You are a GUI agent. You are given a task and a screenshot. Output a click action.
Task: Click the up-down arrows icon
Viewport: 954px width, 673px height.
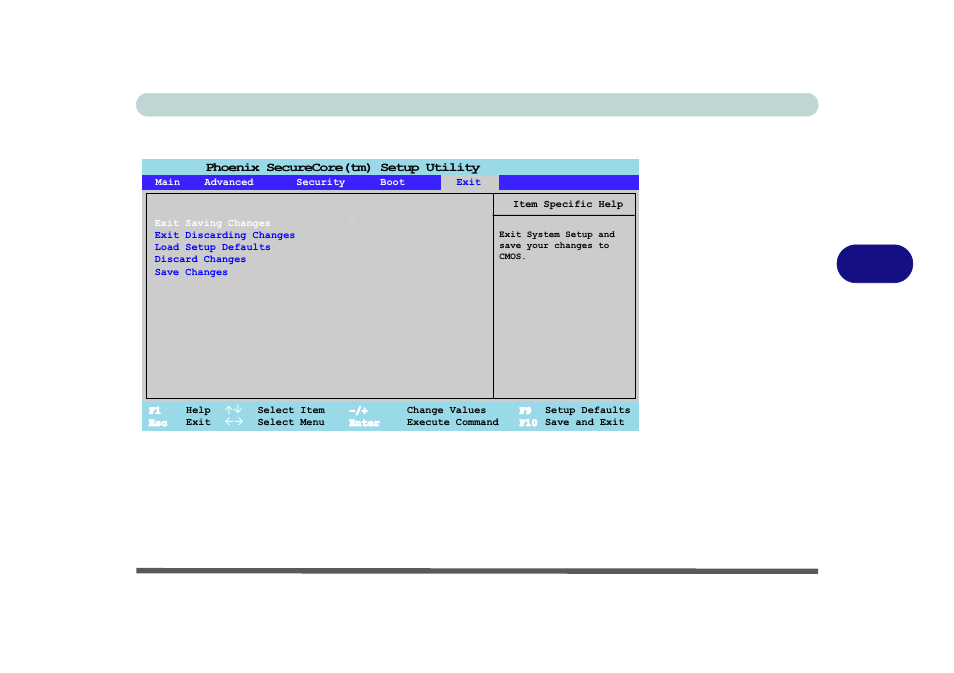click(234, 410)
